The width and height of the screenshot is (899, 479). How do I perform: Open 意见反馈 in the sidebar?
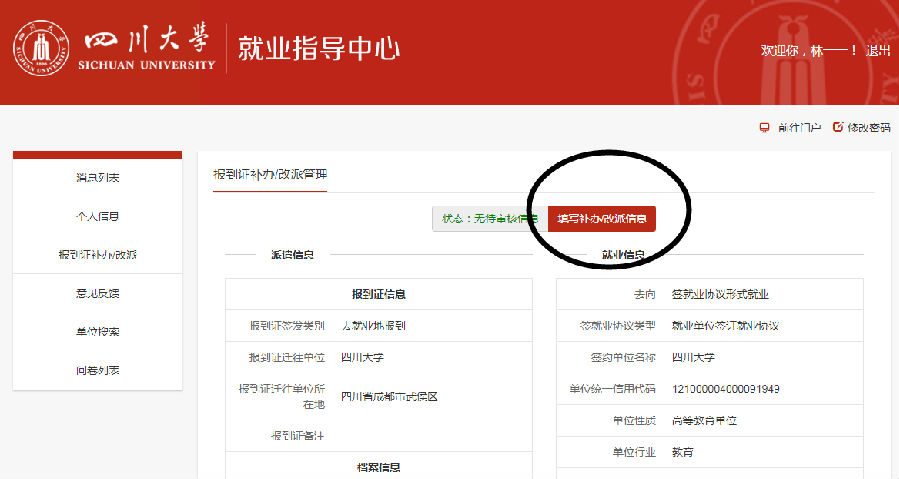click(x=97, y=293)
